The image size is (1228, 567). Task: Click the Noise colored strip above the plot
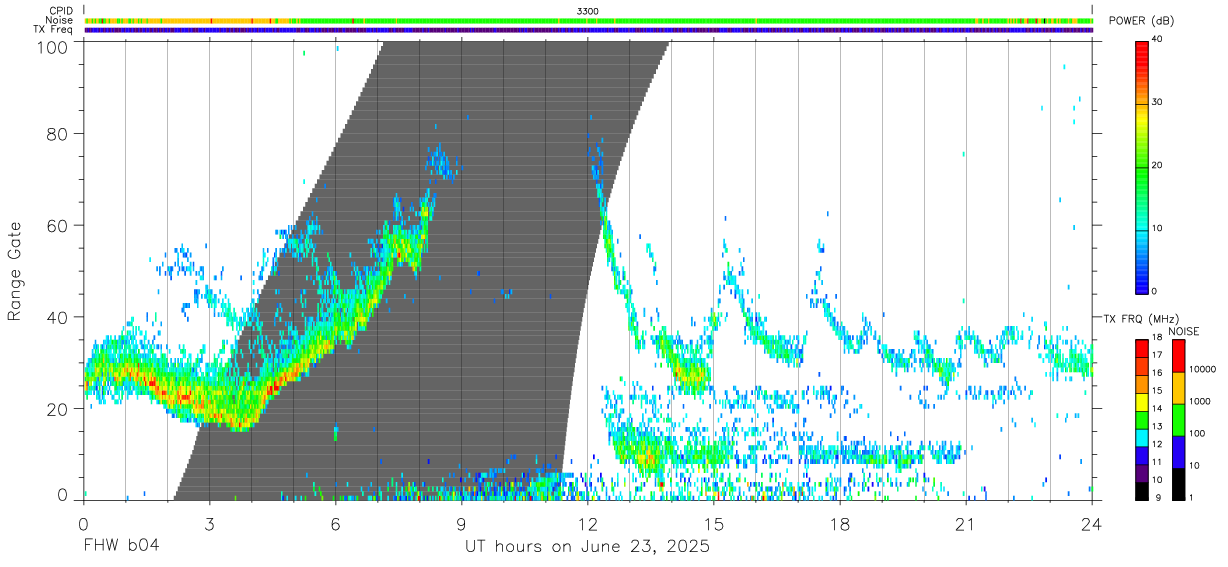(x=588, y=20)
